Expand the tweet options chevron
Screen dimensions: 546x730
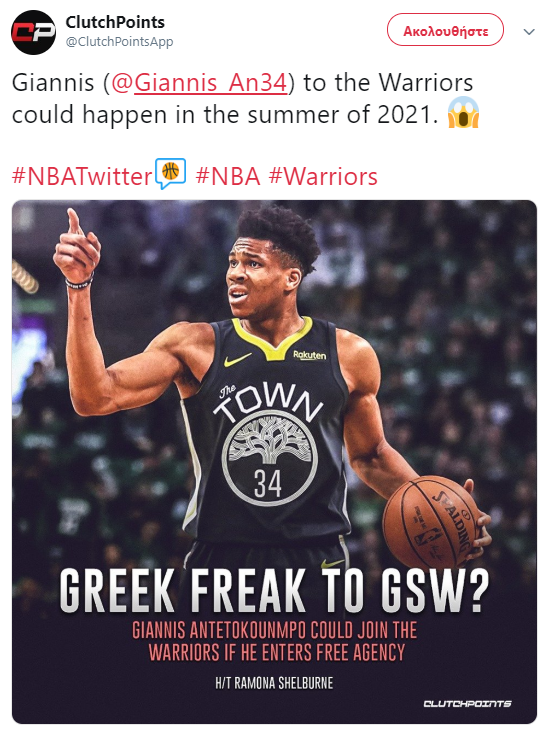(x=529, y=32)
